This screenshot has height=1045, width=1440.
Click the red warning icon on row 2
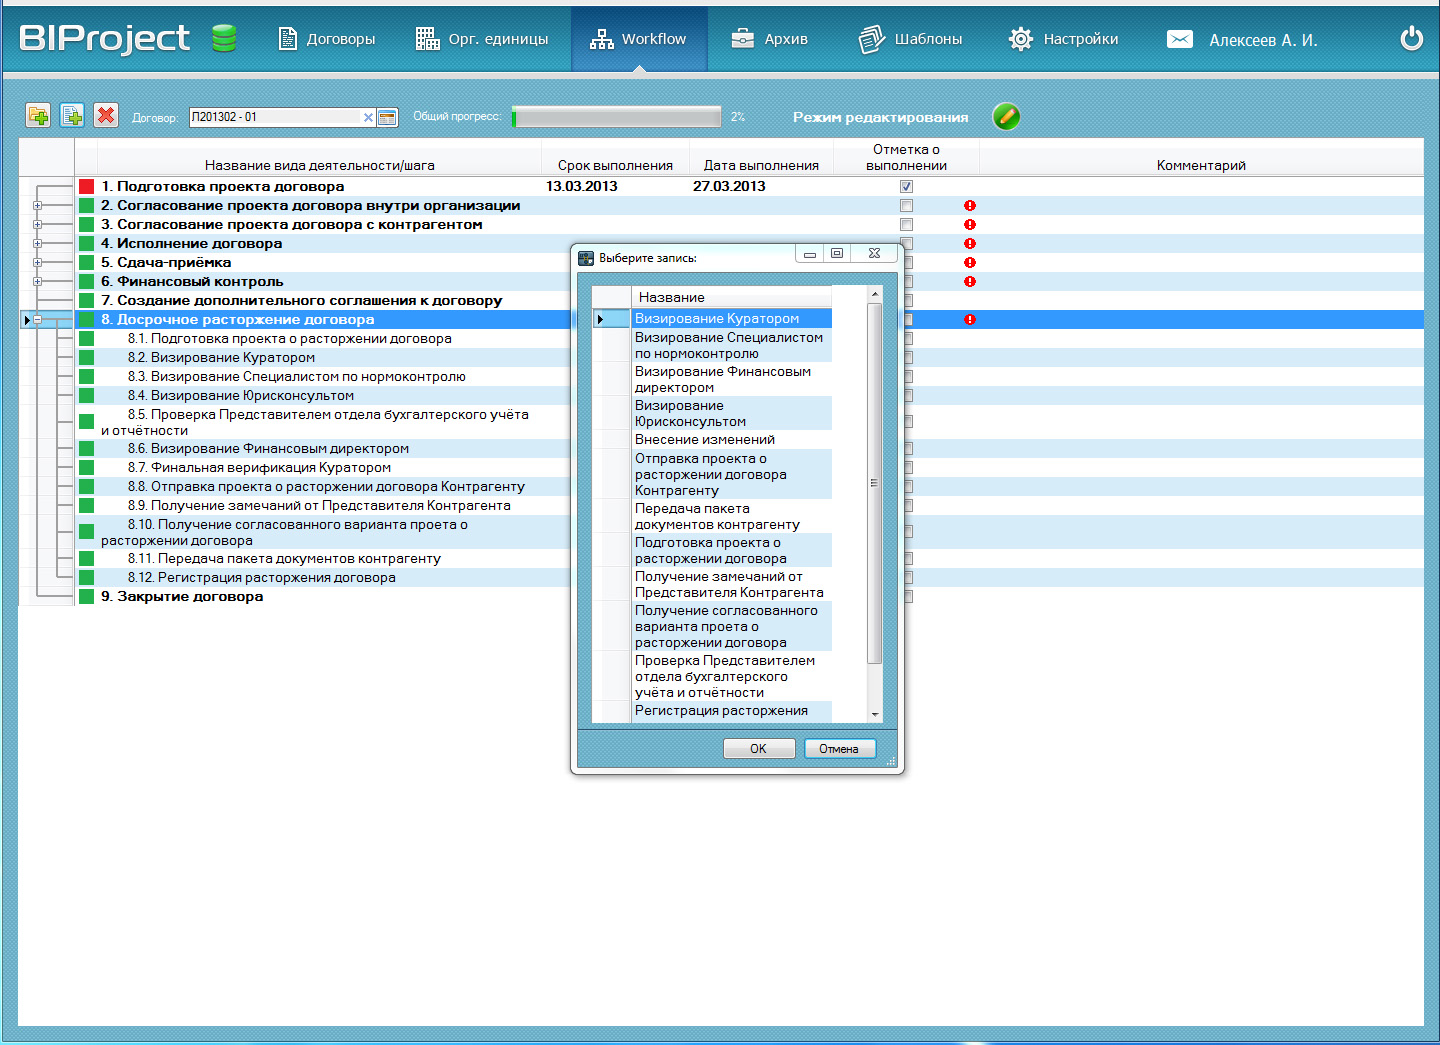point(969,206)
